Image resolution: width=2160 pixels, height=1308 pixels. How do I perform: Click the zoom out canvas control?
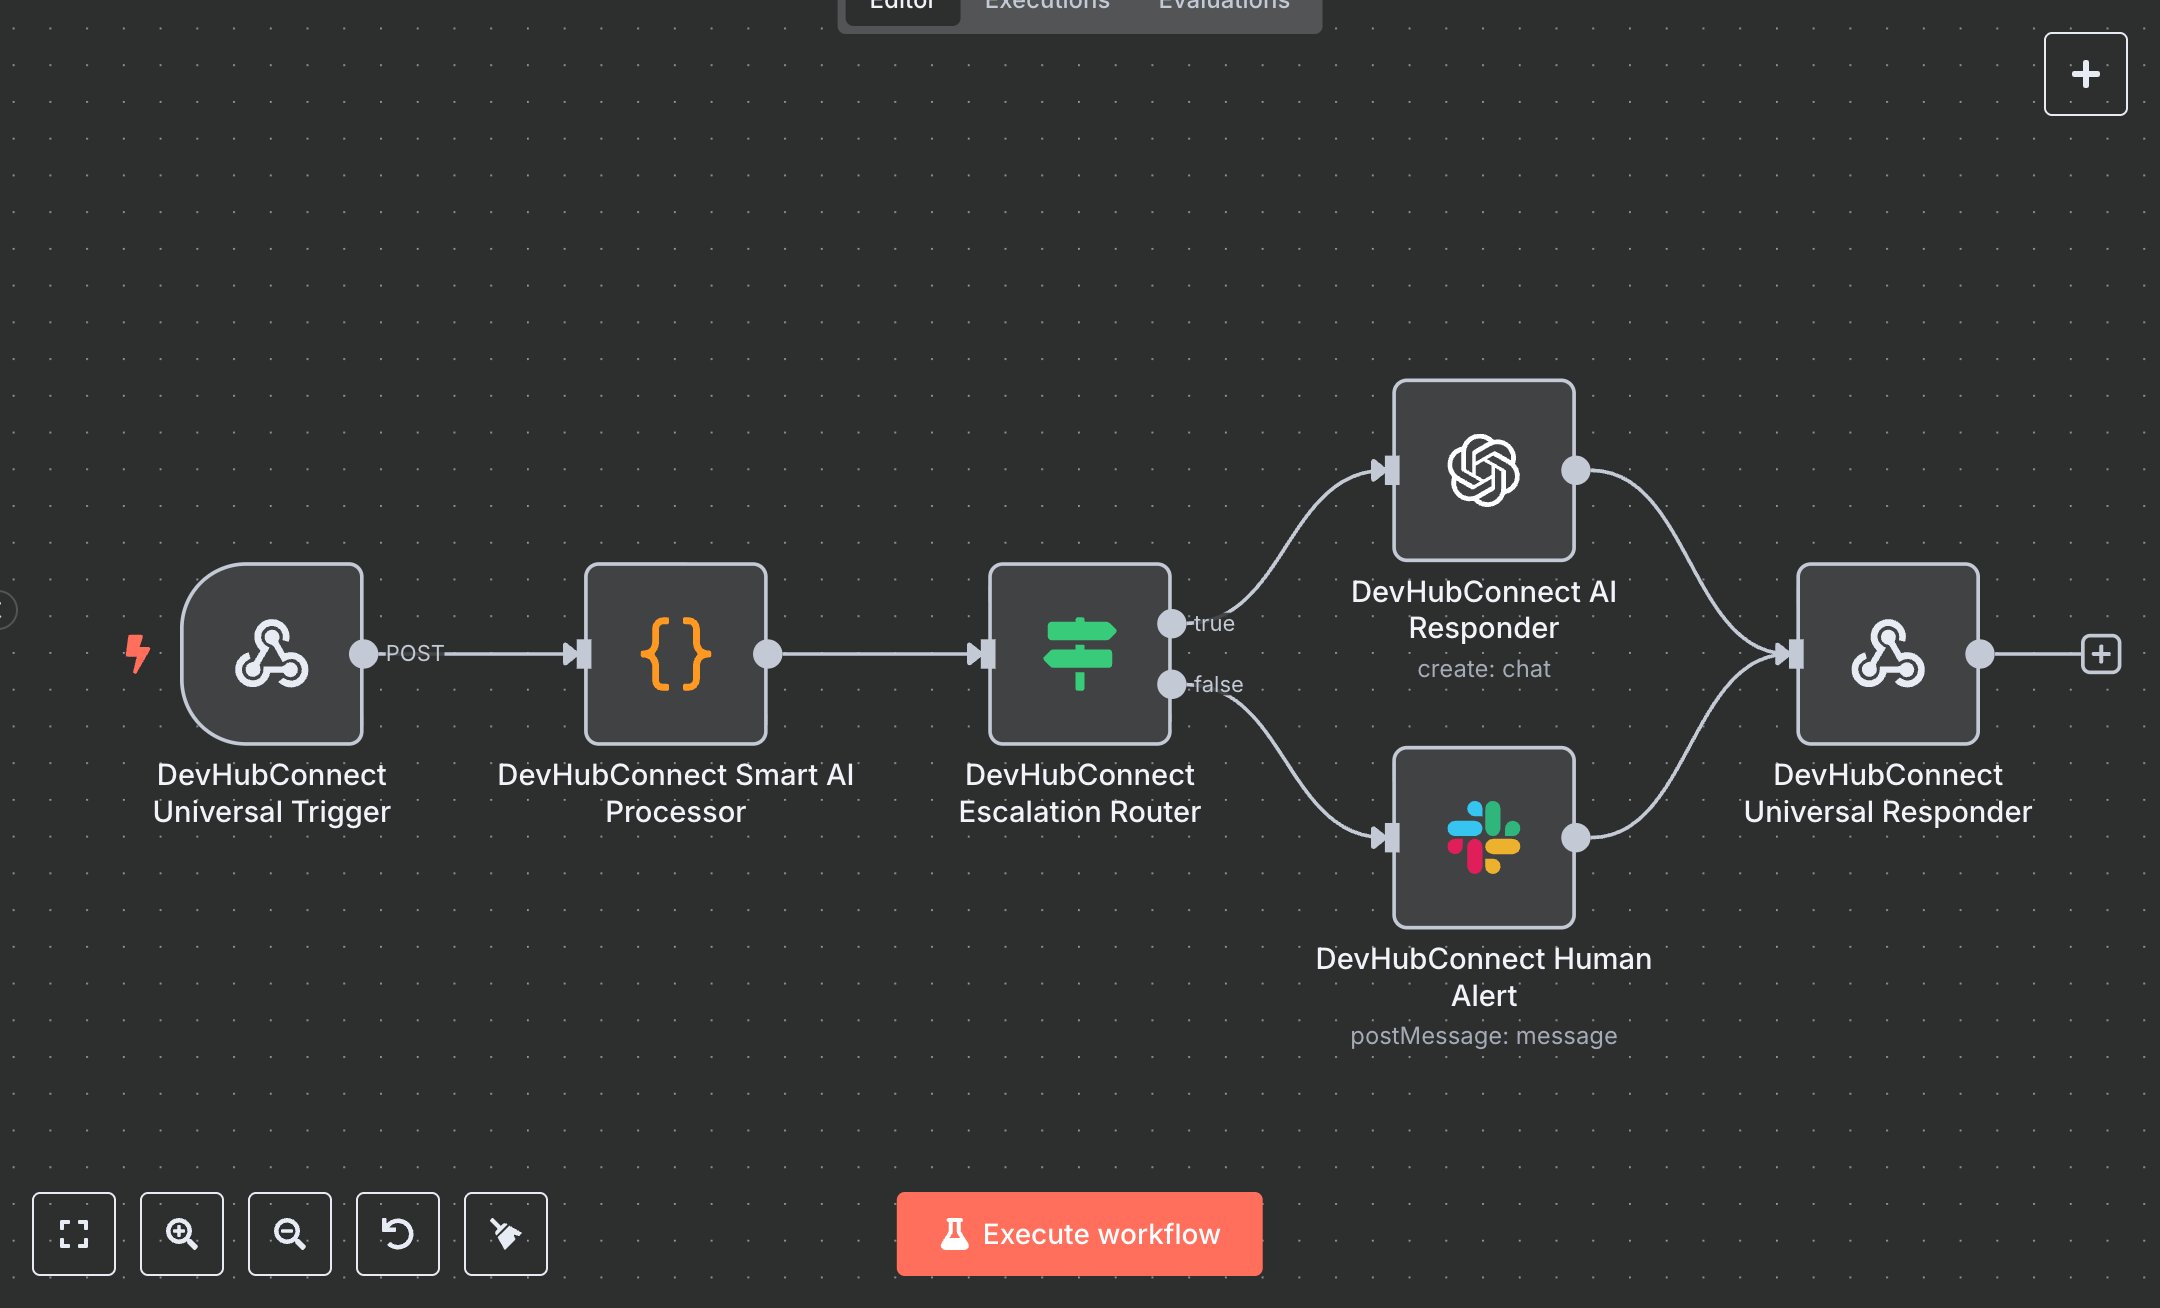pyautogui.click(x=290, y=1234)
